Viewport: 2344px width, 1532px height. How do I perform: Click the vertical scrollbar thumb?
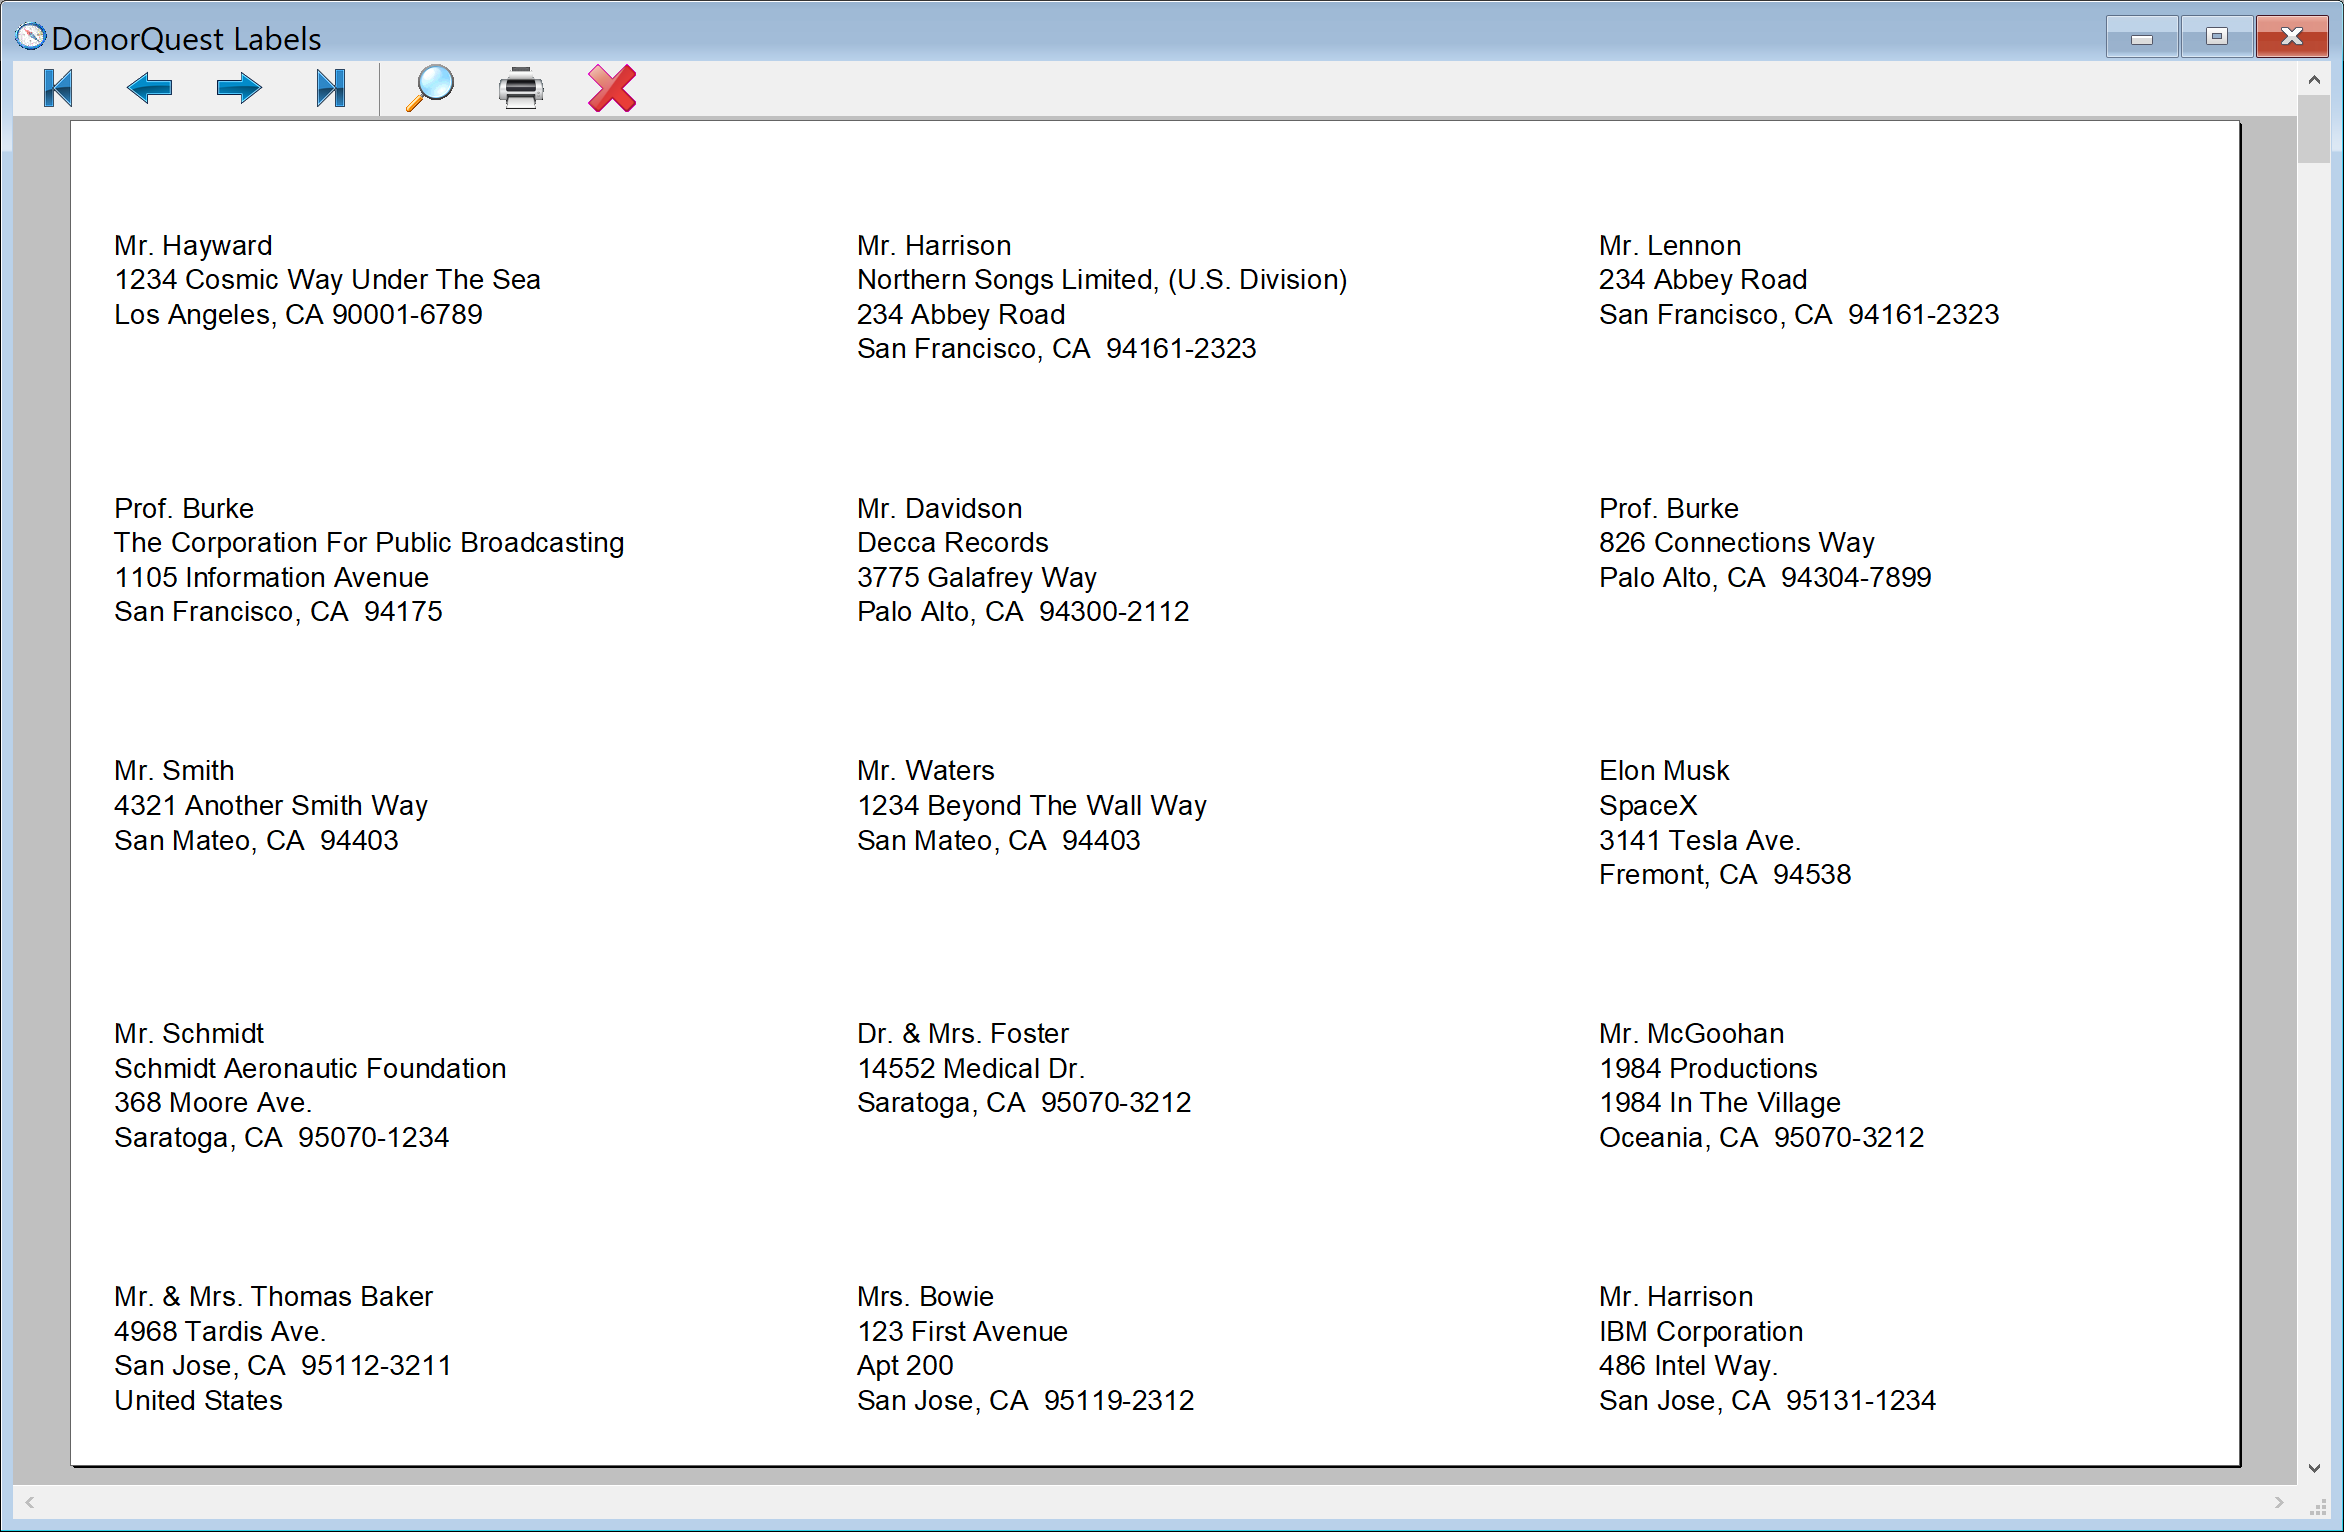(2314, 129)
